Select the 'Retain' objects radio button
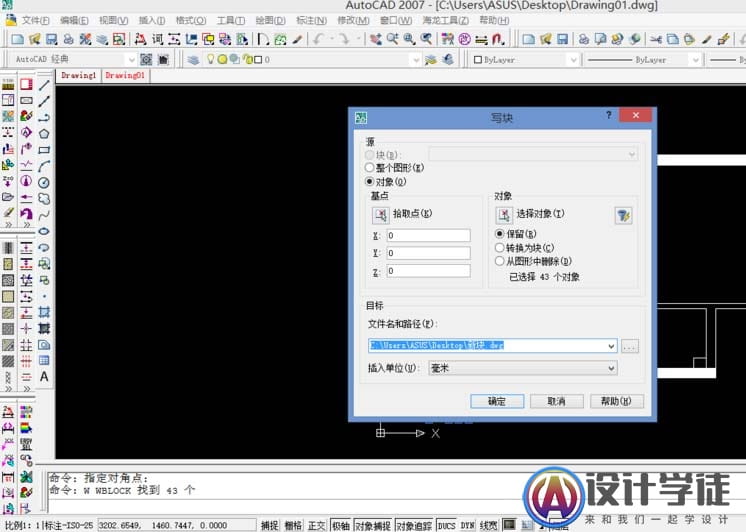 (500, 234)
